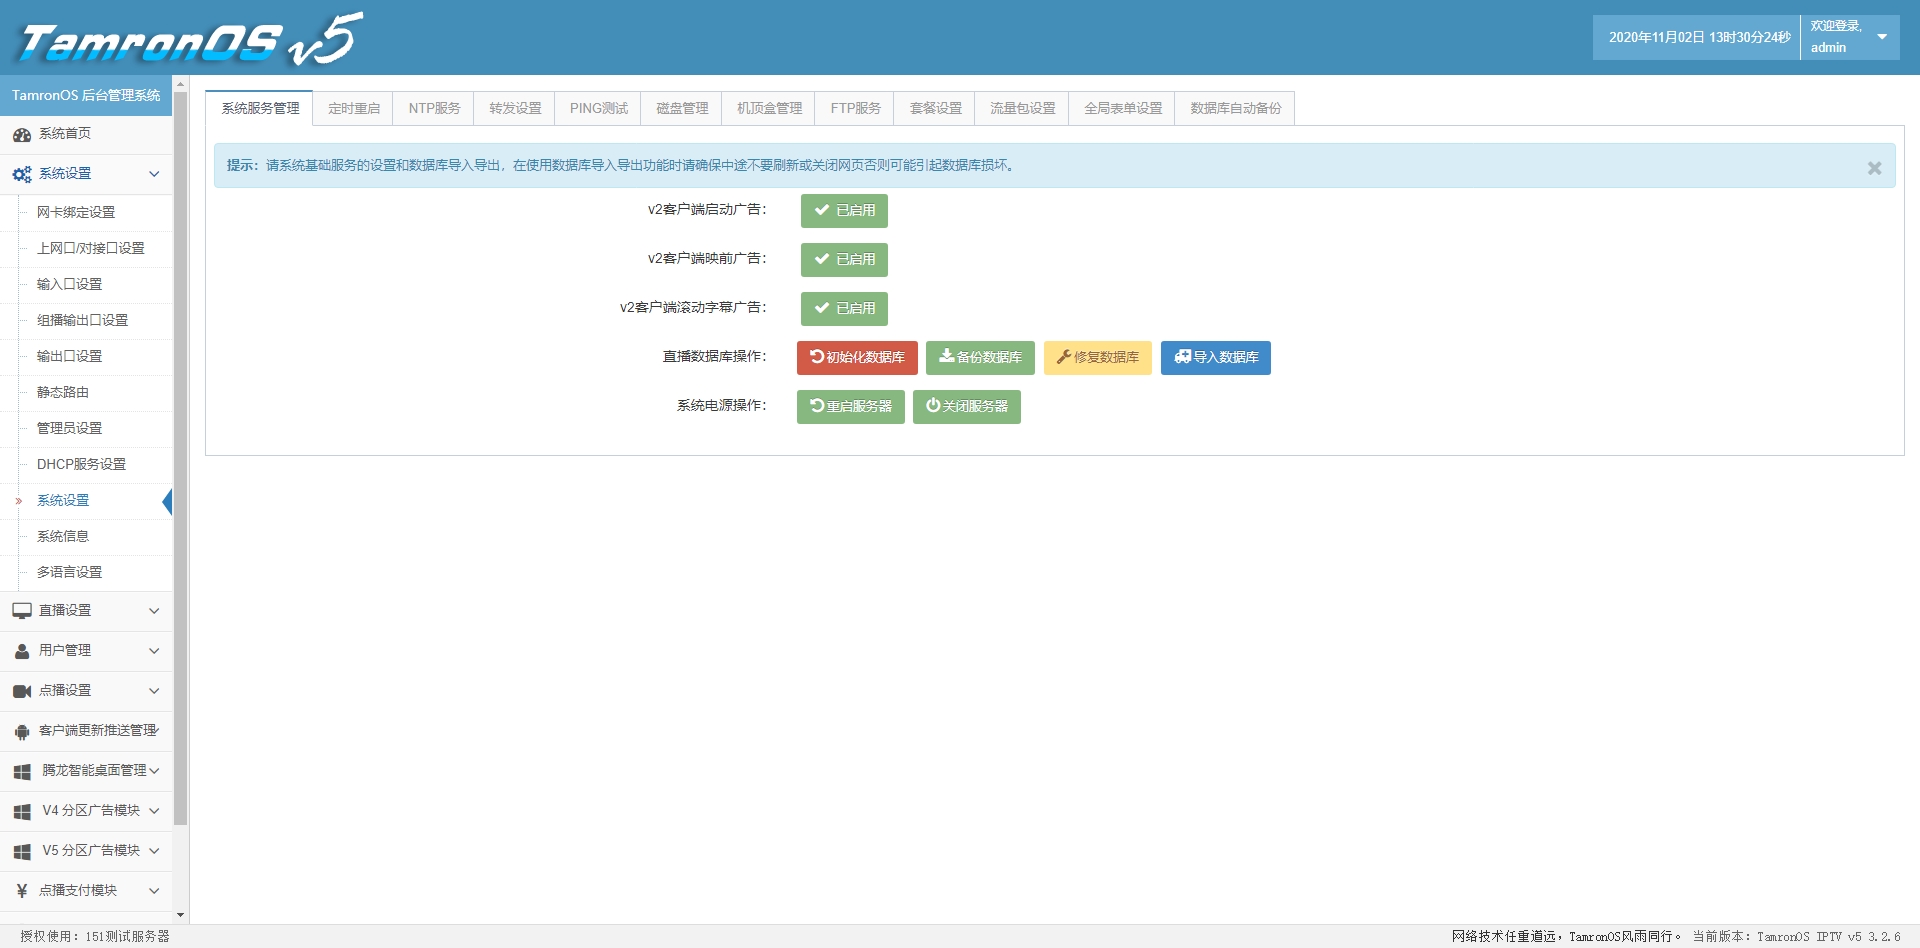Dismiss the blue hint banner

(x=1874, y=168)
